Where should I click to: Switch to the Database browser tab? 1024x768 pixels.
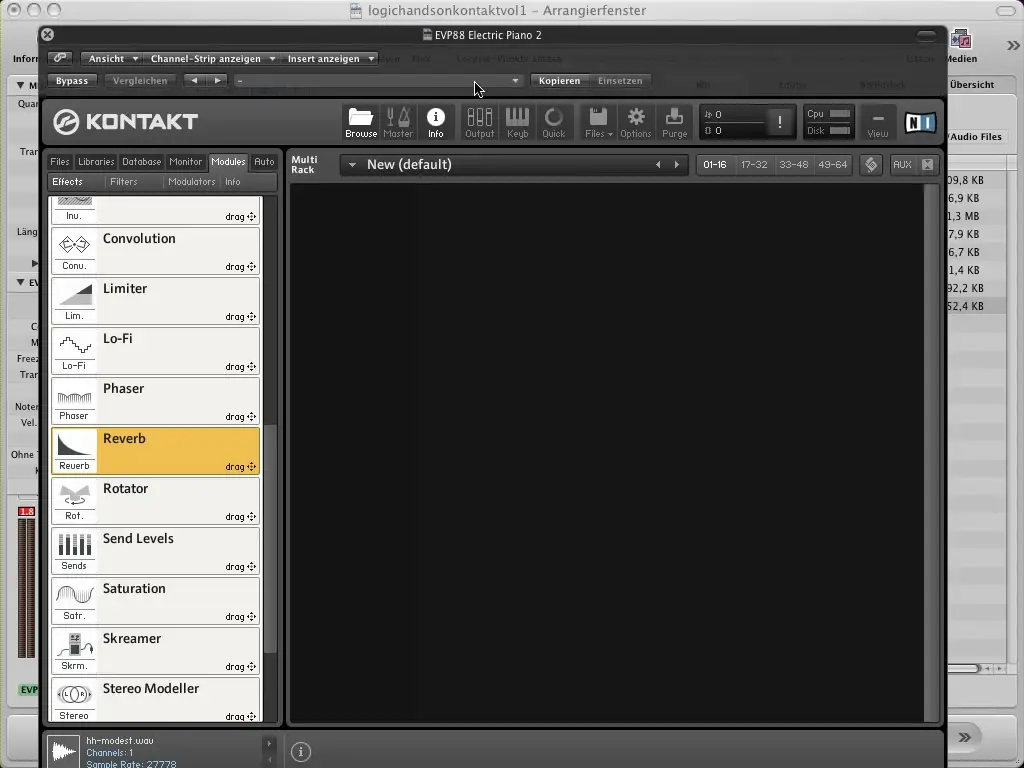coord(142,161)
